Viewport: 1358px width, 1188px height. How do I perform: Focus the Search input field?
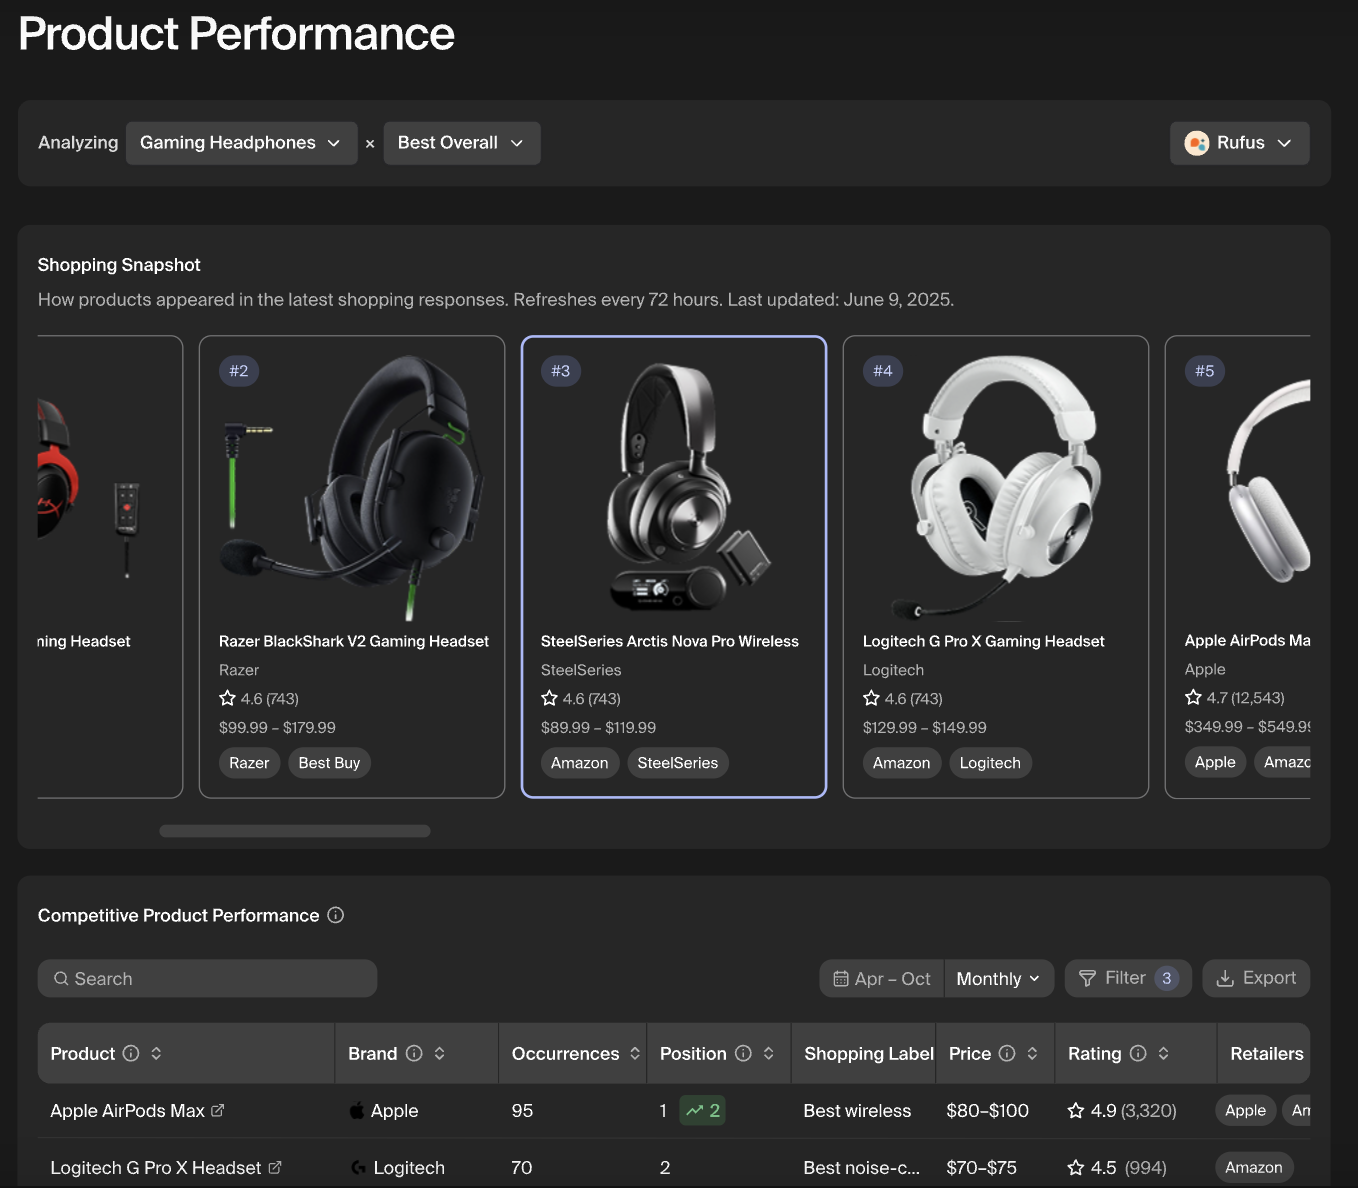pos(207,979)
